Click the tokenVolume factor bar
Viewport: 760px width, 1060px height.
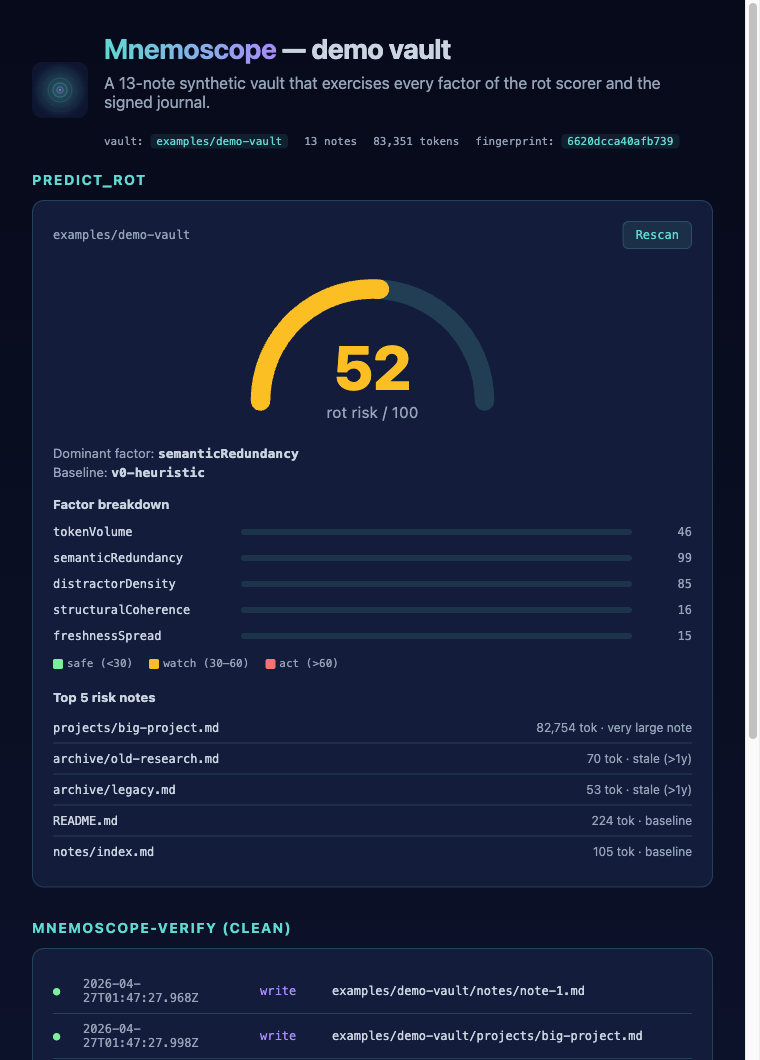pyautogui.click(x=436, y=532)
